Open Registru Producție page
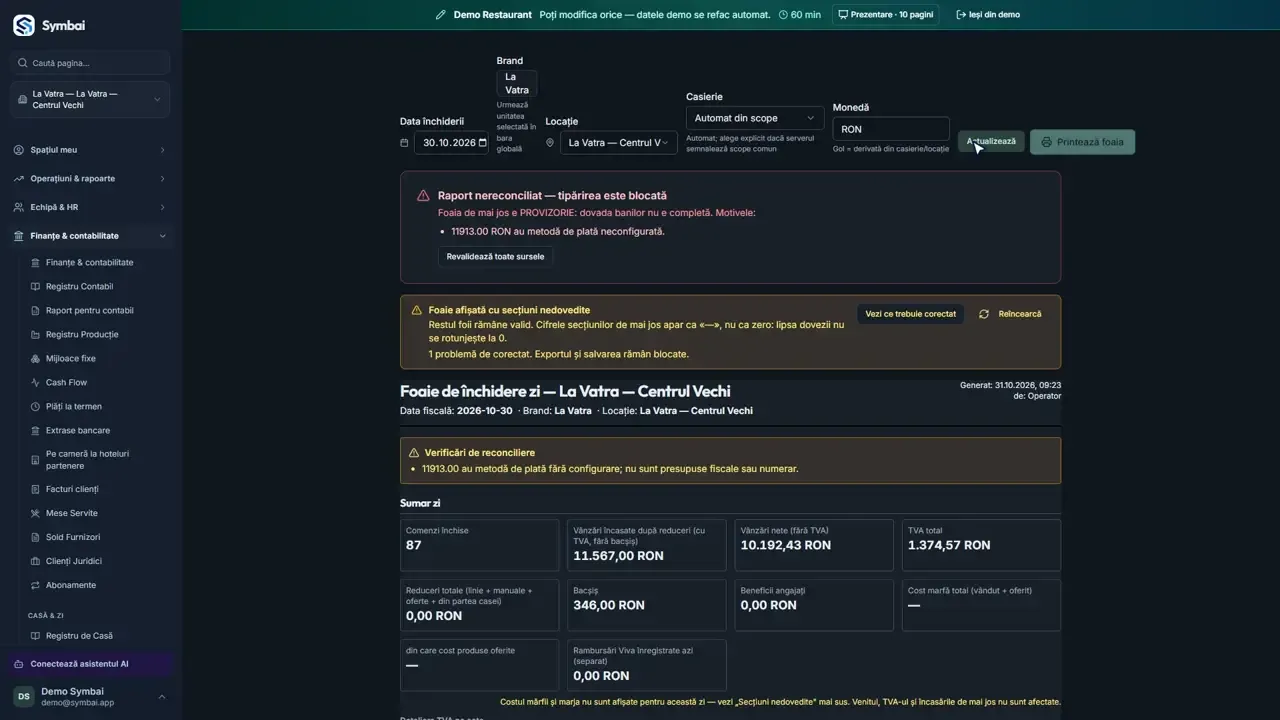 point(98,335)
